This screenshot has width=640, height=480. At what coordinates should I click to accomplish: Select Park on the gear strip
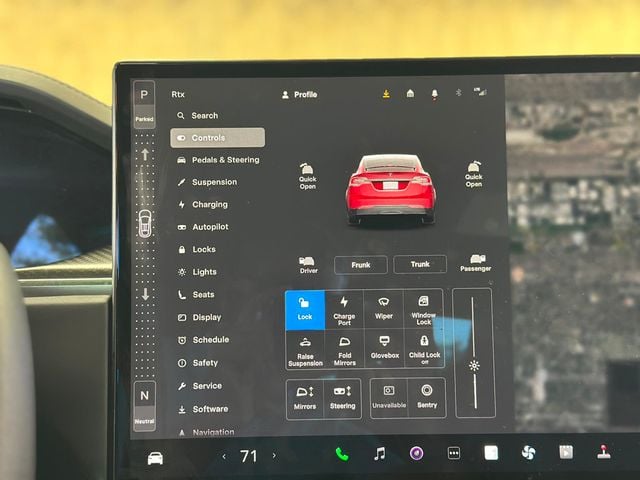click(x=144, y=104)
